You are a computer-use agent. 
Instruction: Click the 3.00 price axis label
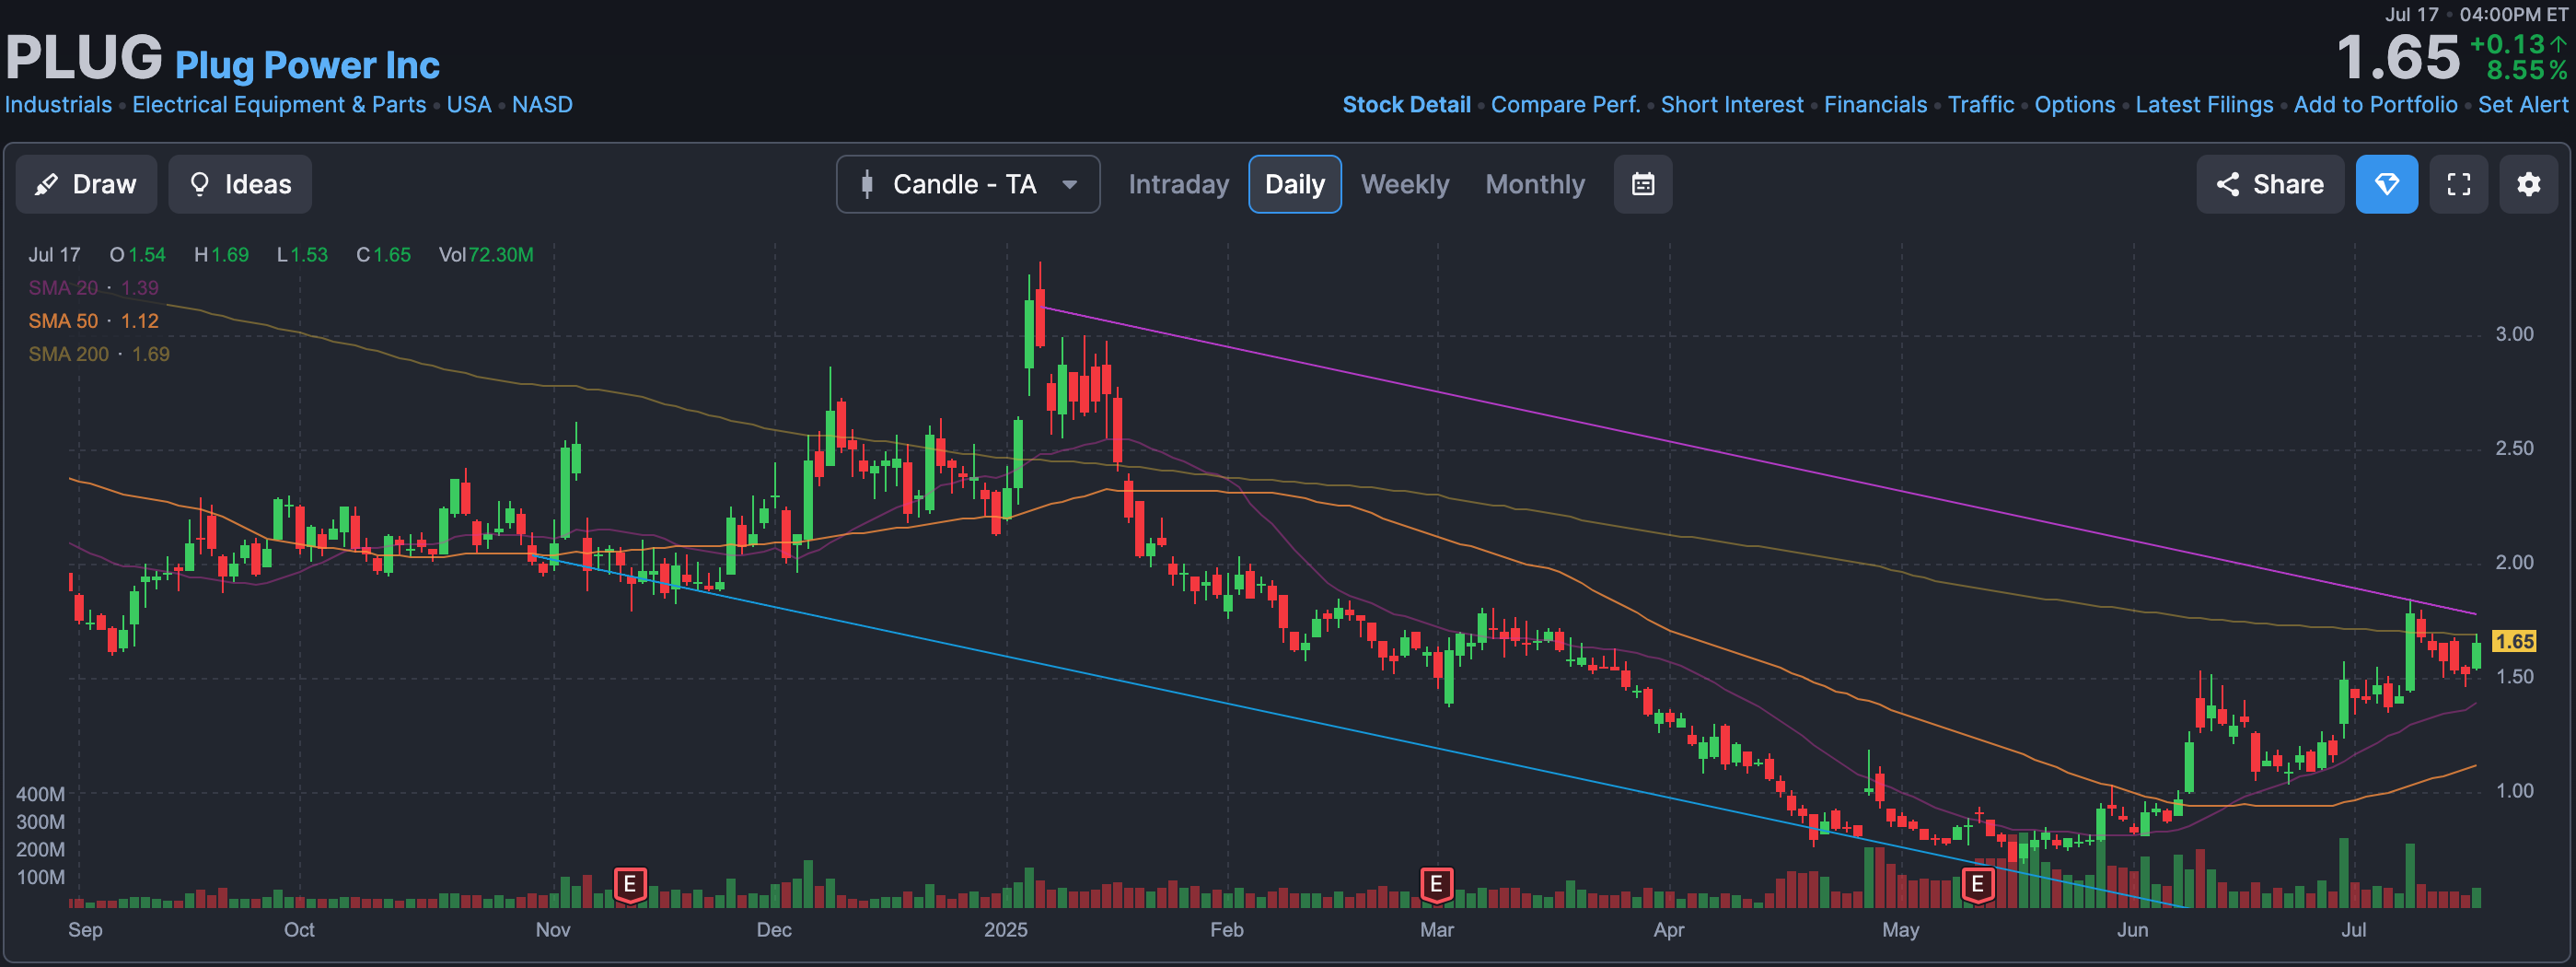(2514, 334)
